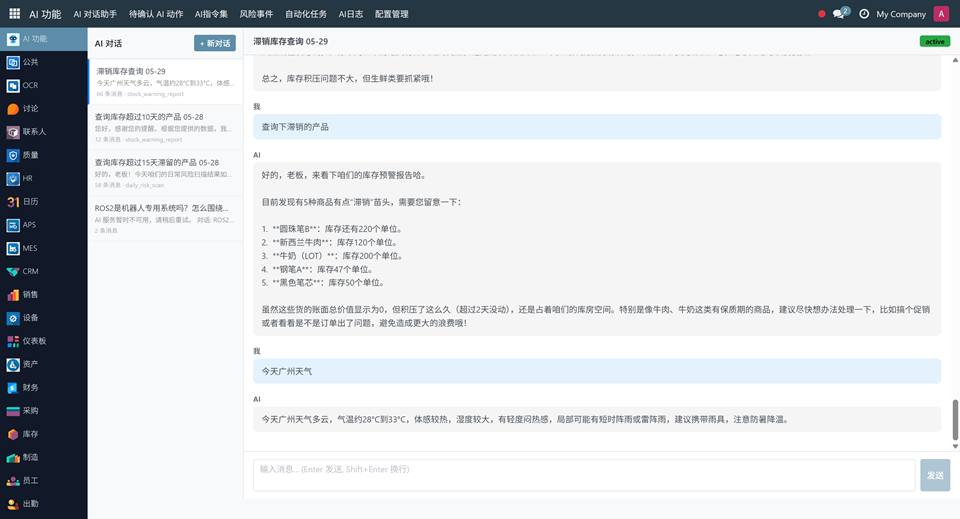Screen dimensions: 960x519
Task: Open the 风险事件 menu
Action: 256,13
